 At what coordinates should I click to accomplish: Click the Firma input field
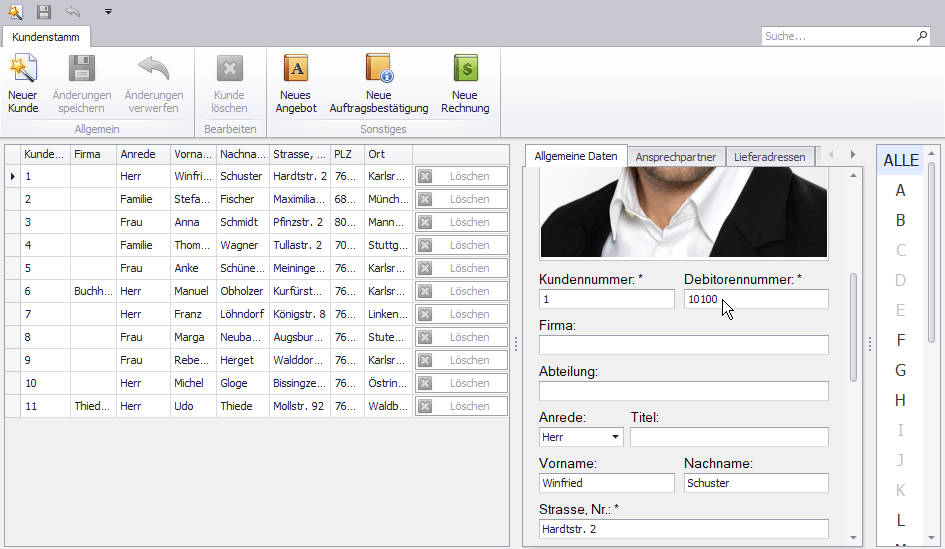point(683,345)
